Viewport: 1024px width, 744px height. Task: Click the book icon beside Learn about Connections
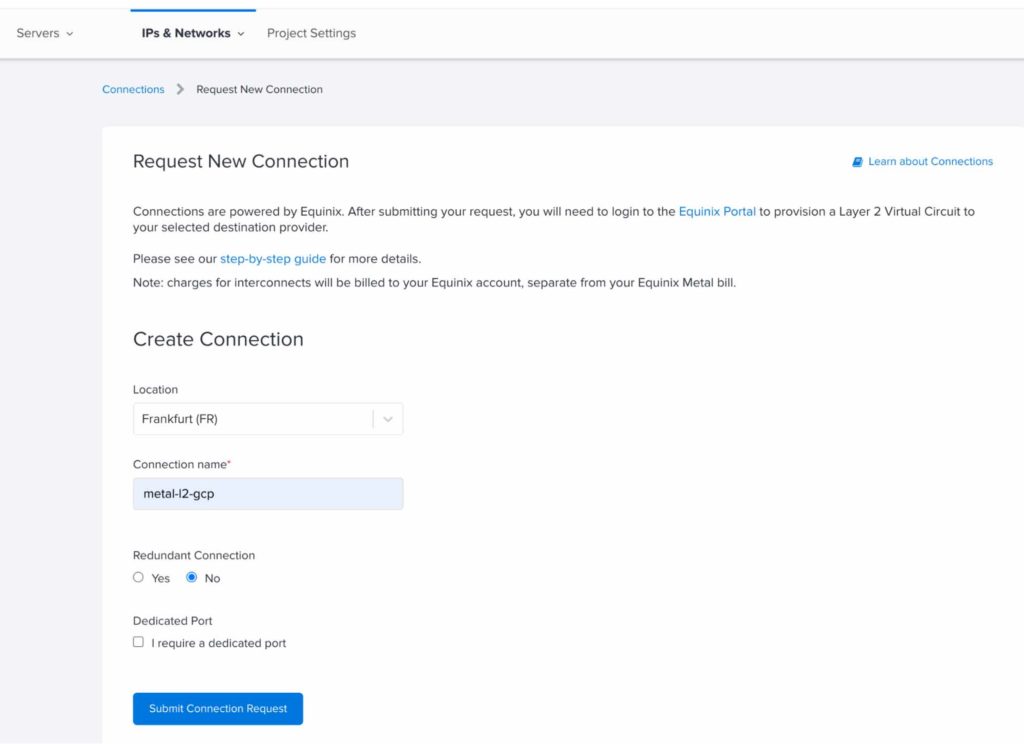[x=856, y=161]
